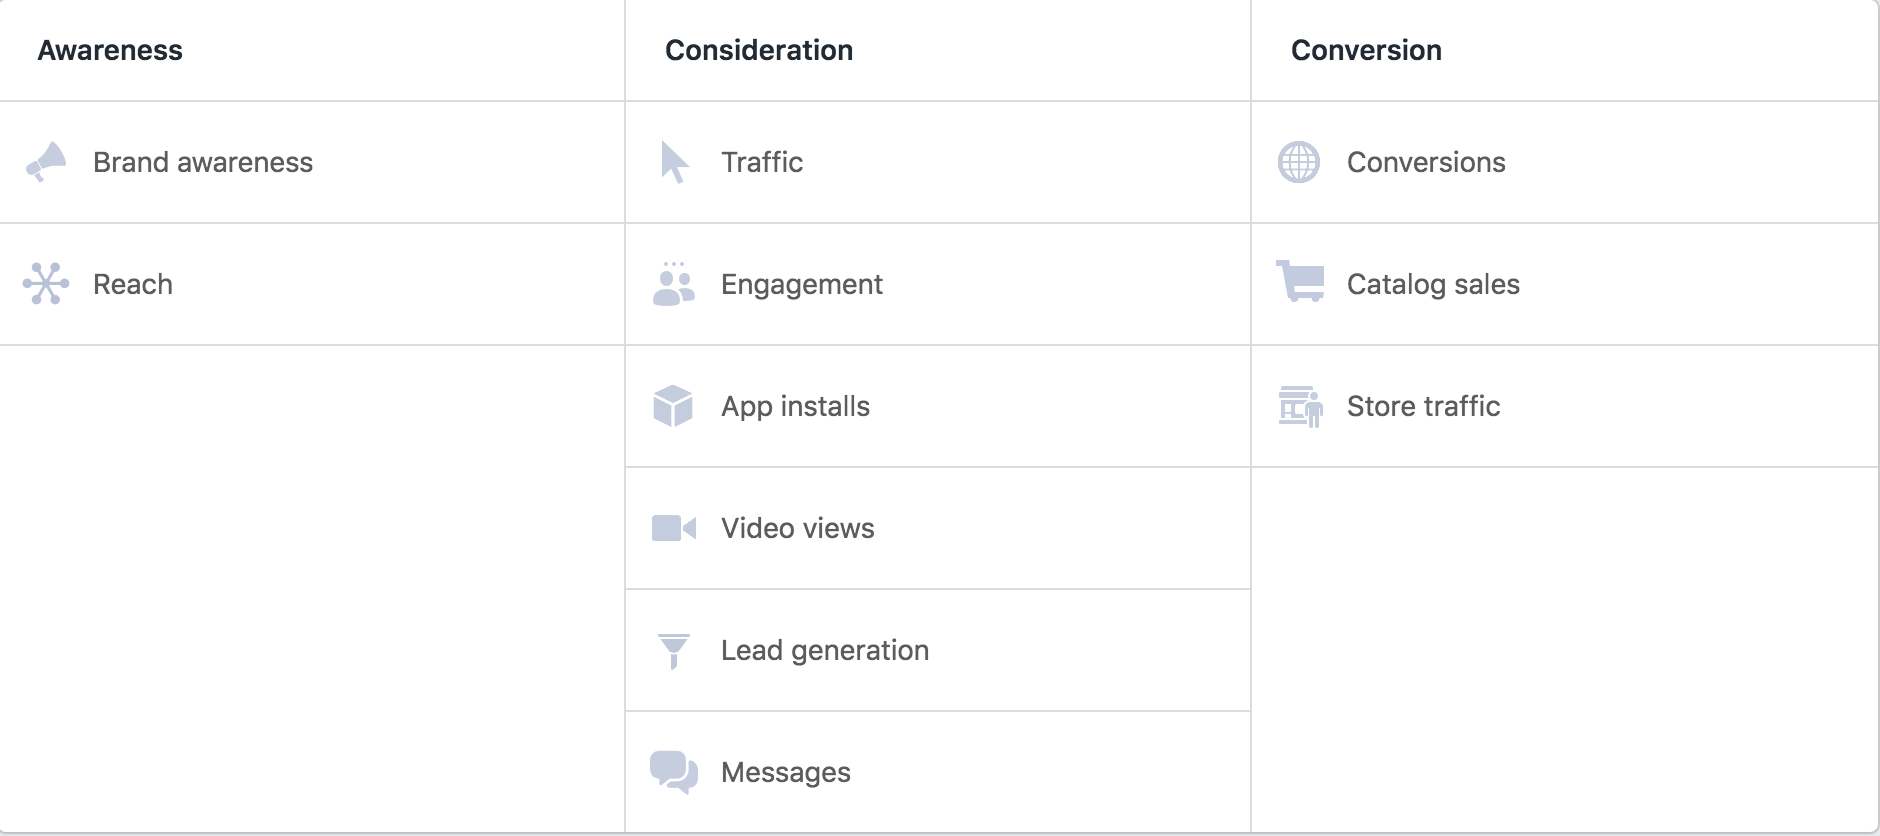Click the Consideration column header

(759, 50)
